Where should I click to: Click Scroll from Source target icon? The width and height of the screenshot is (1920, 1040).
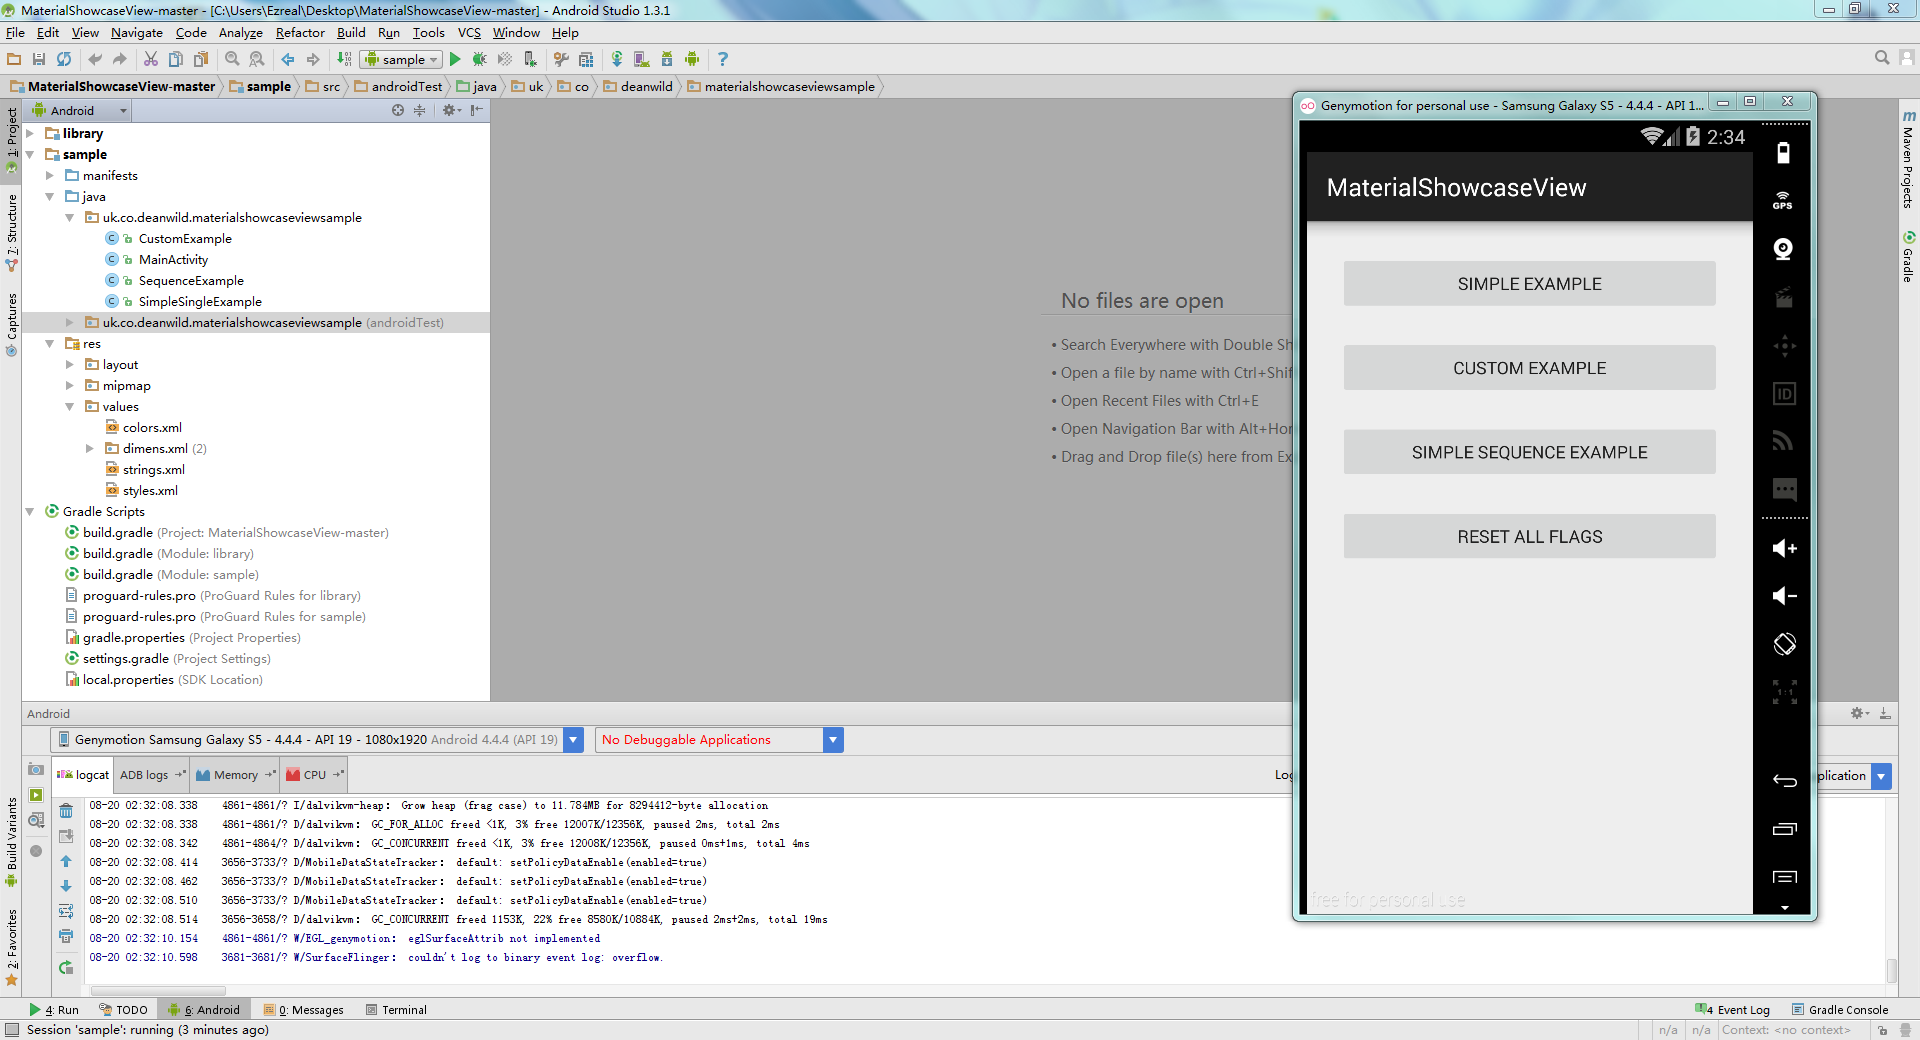coord(398,110)
